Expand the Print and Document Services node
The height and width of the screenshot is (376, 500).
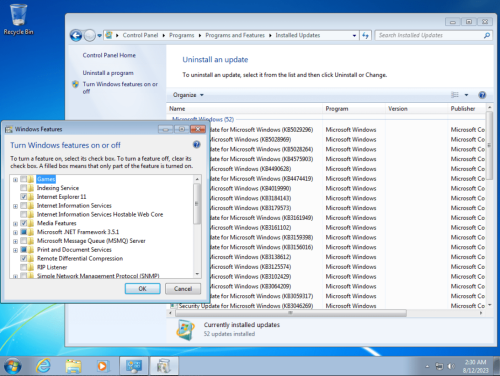tap(15, 250)
